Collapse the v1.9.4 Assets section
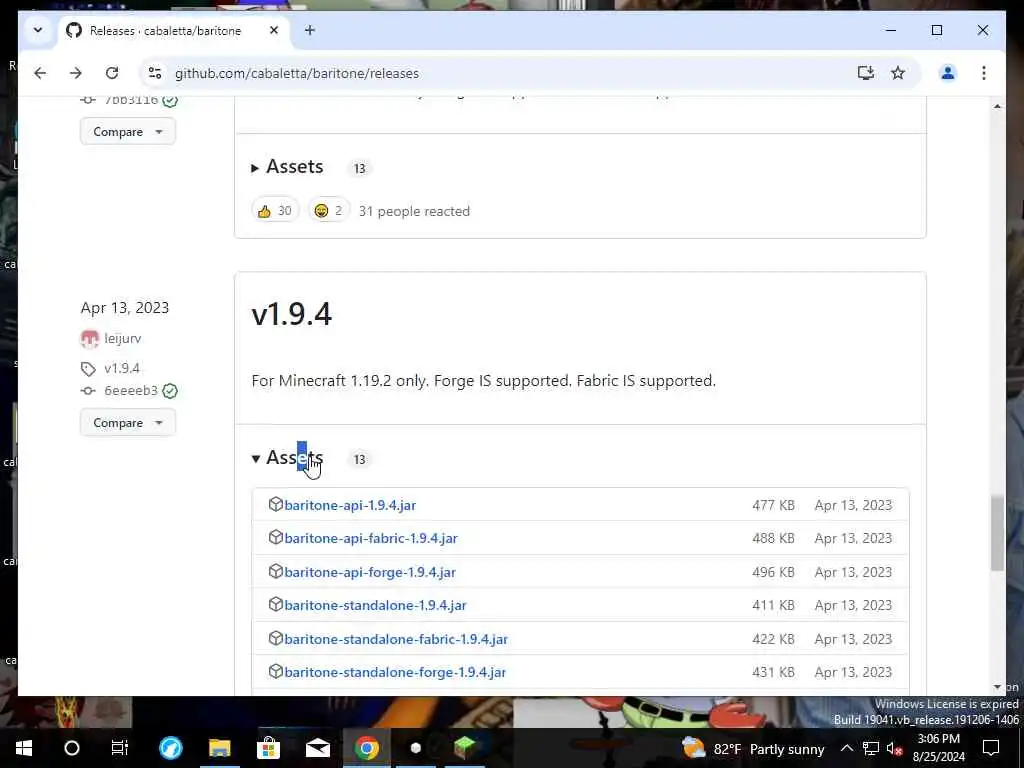The width and height of the screenshot is (1024, 768). pos(287,458)
